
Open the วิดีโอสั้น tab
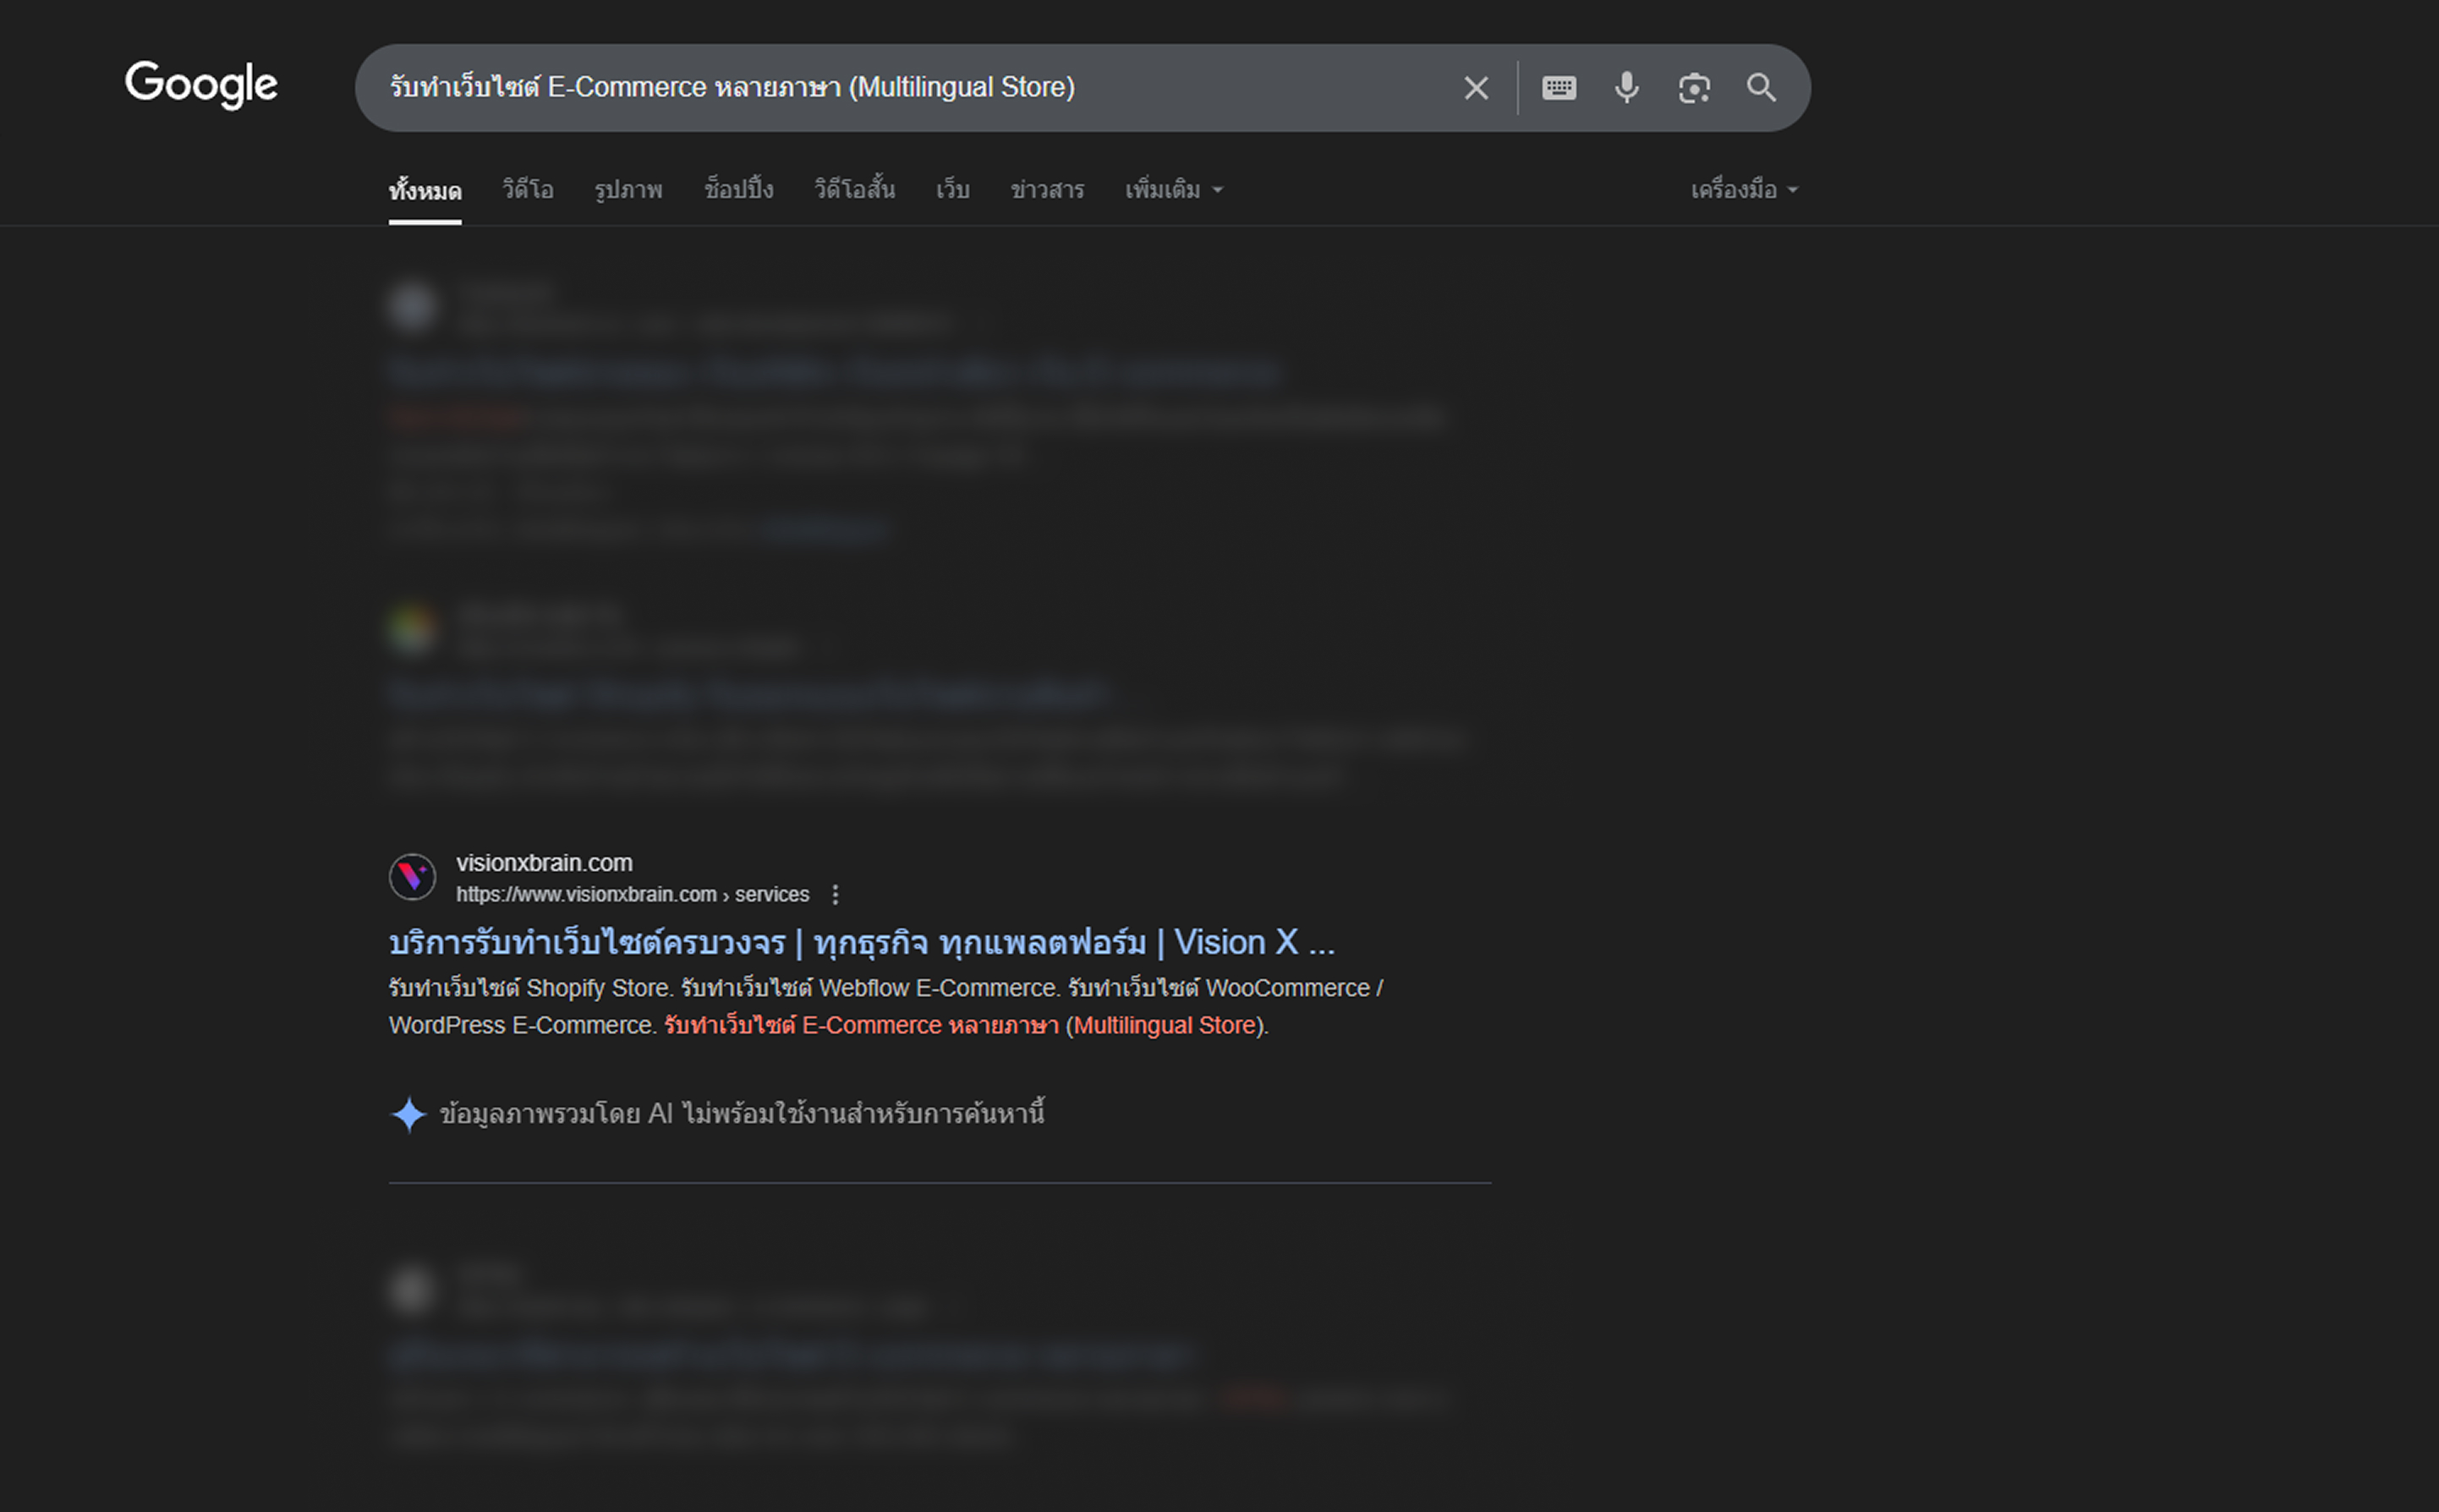click(x=854, y=190)
